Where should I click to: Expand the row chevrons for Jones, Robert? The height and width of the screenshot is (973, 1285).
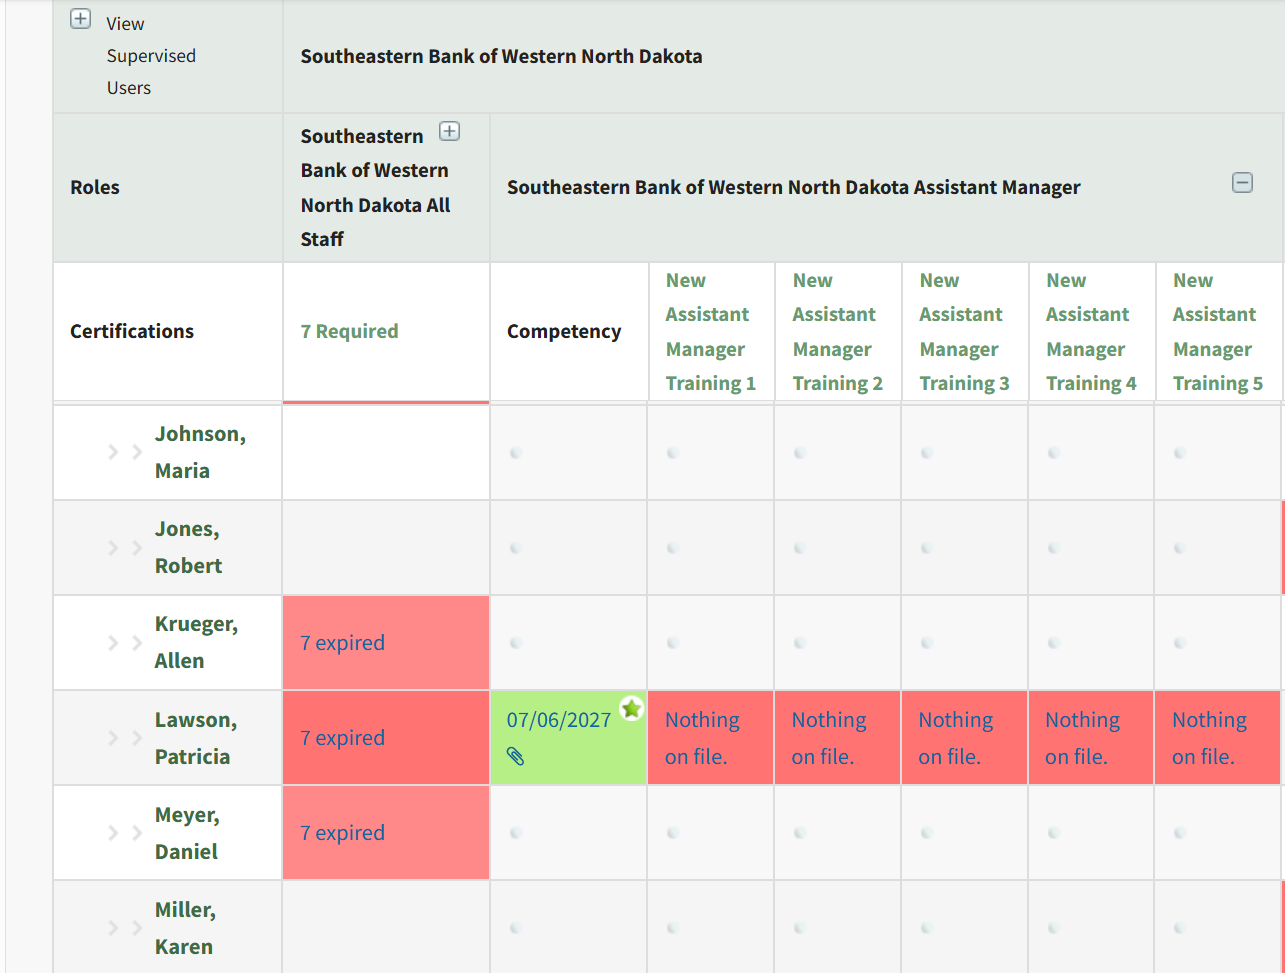click(x=125, y=547)
